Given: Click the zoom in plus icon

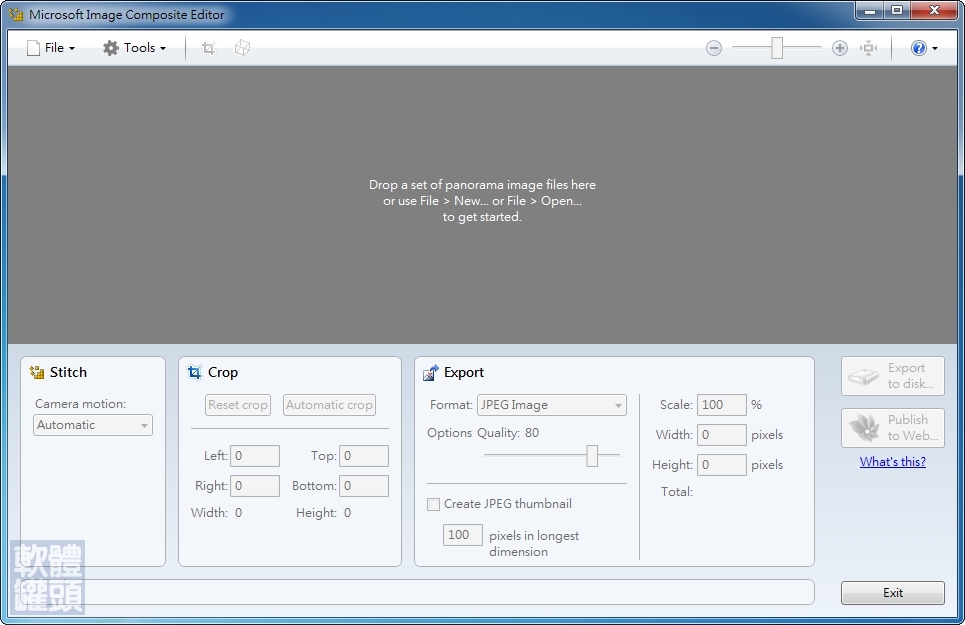Looking at the screenshot, I should [x=839, y=48].
